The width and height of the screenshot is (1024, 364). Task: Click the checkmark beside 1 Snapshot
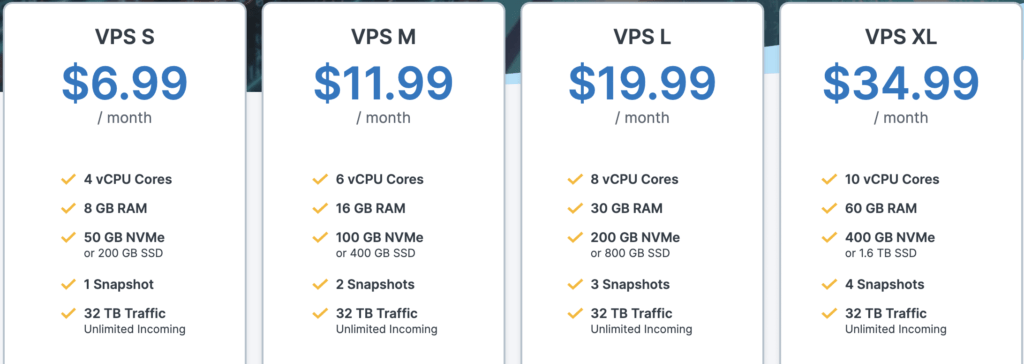(69, 284)
